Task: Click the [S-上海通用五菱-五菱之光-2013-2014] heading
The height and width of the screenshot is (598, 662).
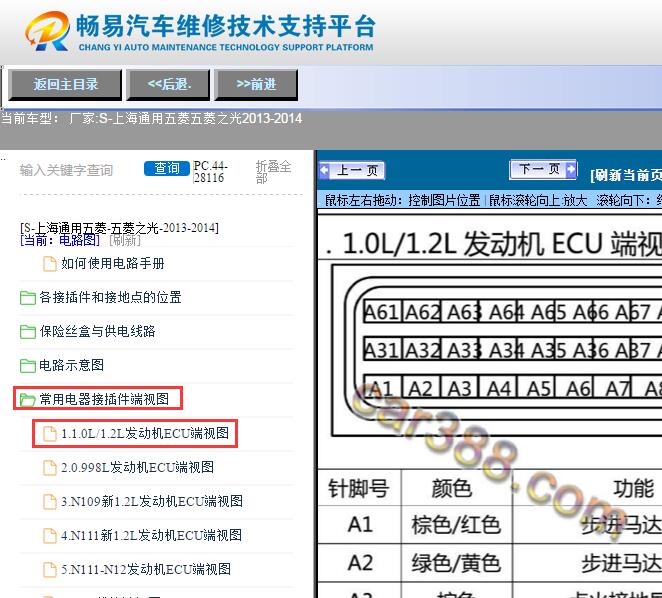Action: coord(119,228)
